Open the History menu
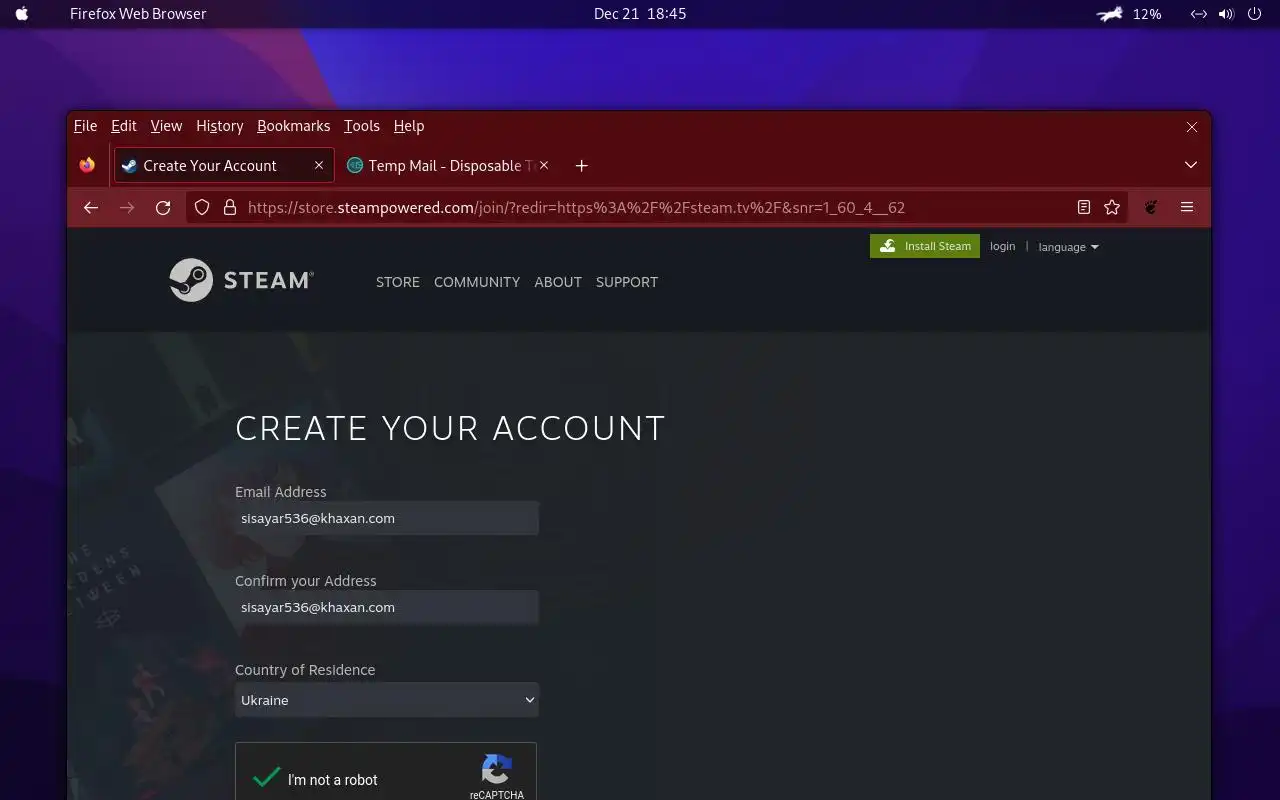 [x=220, y=126]
